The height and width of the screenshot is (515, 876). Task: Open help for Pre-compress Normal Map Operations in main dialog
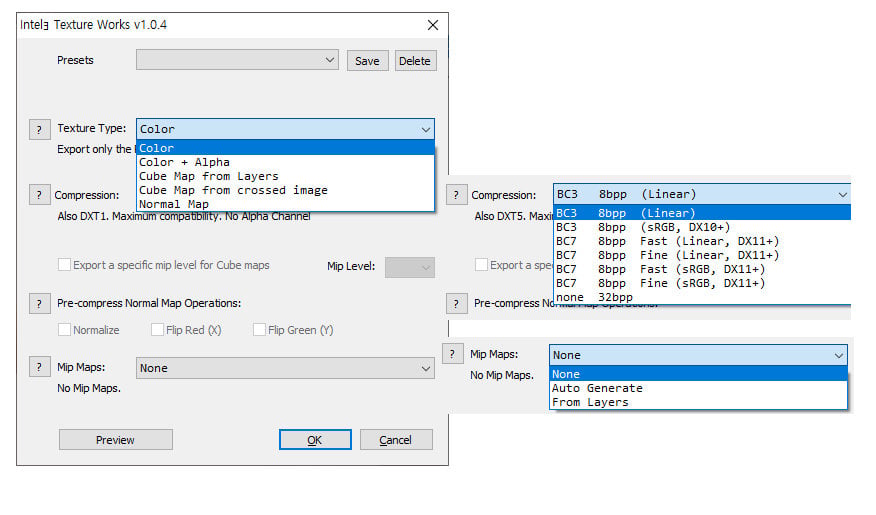[x=39, y=303]
